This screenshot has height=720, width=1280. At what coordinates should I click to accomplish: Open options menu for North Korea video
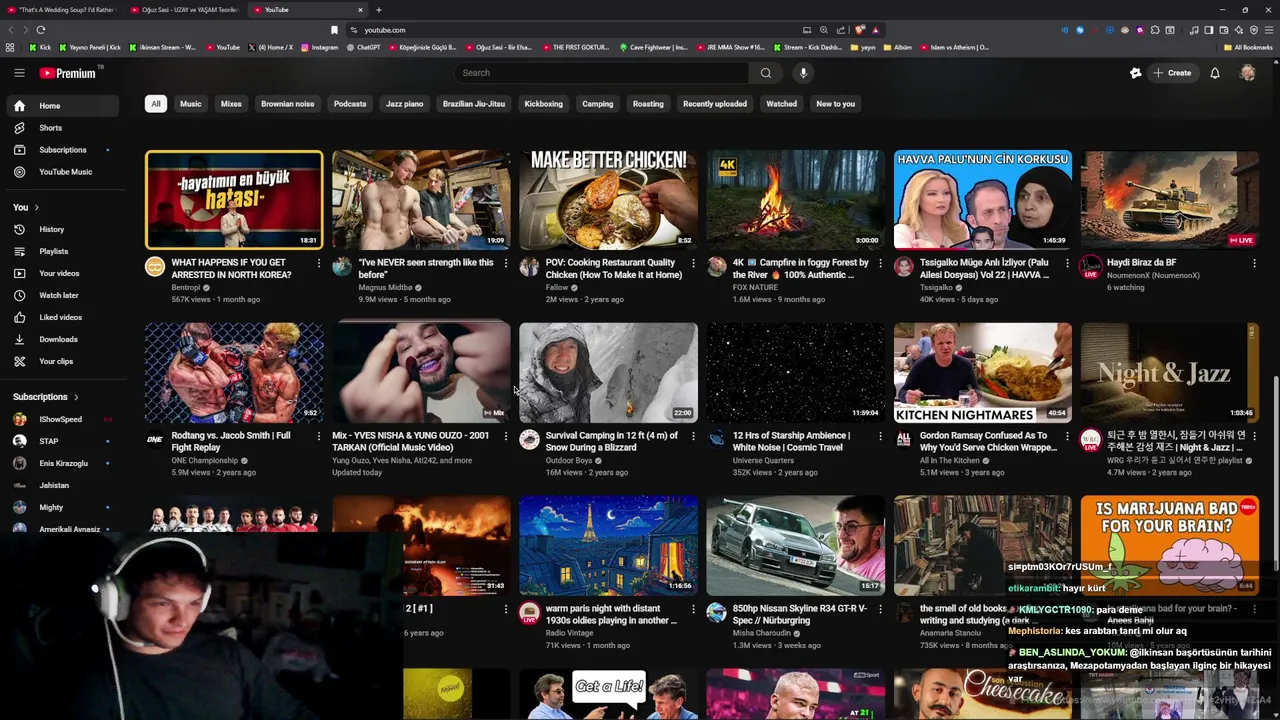pos(319,263)
